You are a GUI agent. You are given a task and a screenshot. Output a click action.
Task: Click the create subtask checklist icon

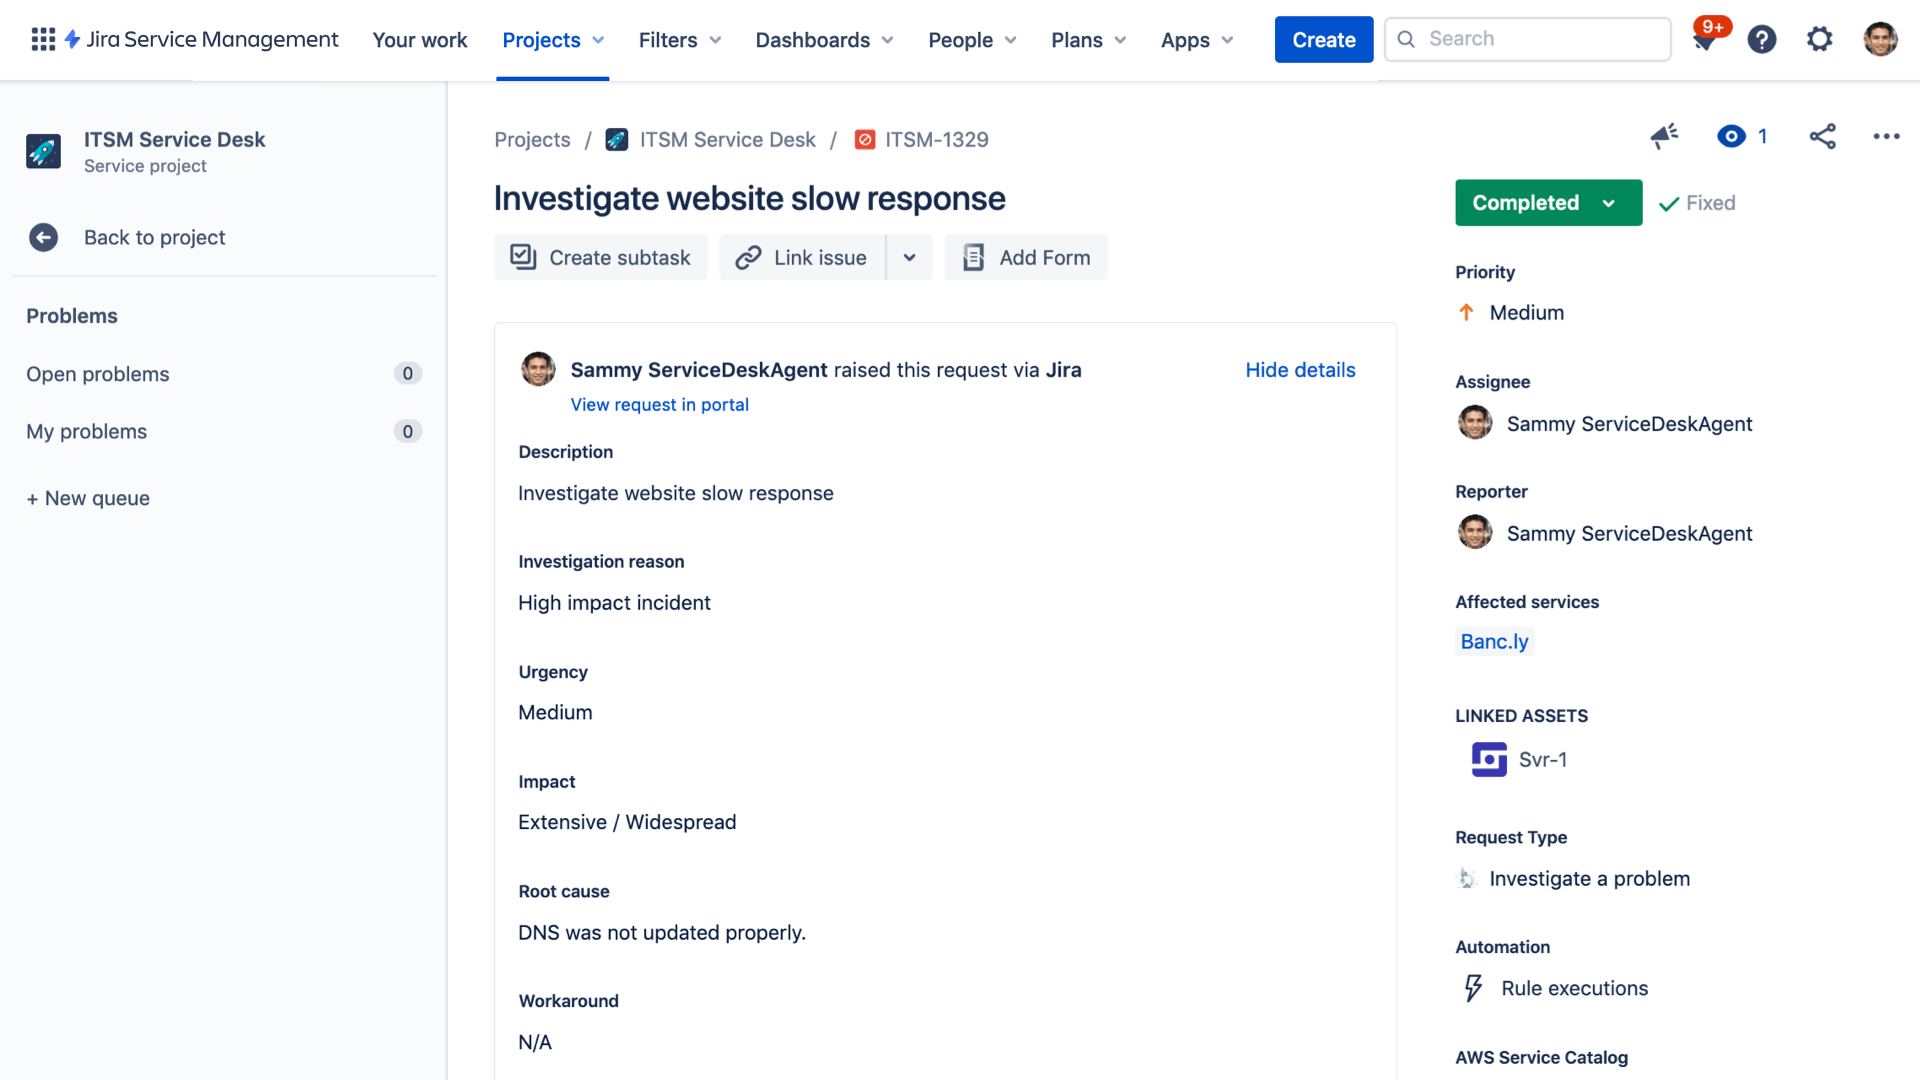pyautogui.click(x=524, y=257)
